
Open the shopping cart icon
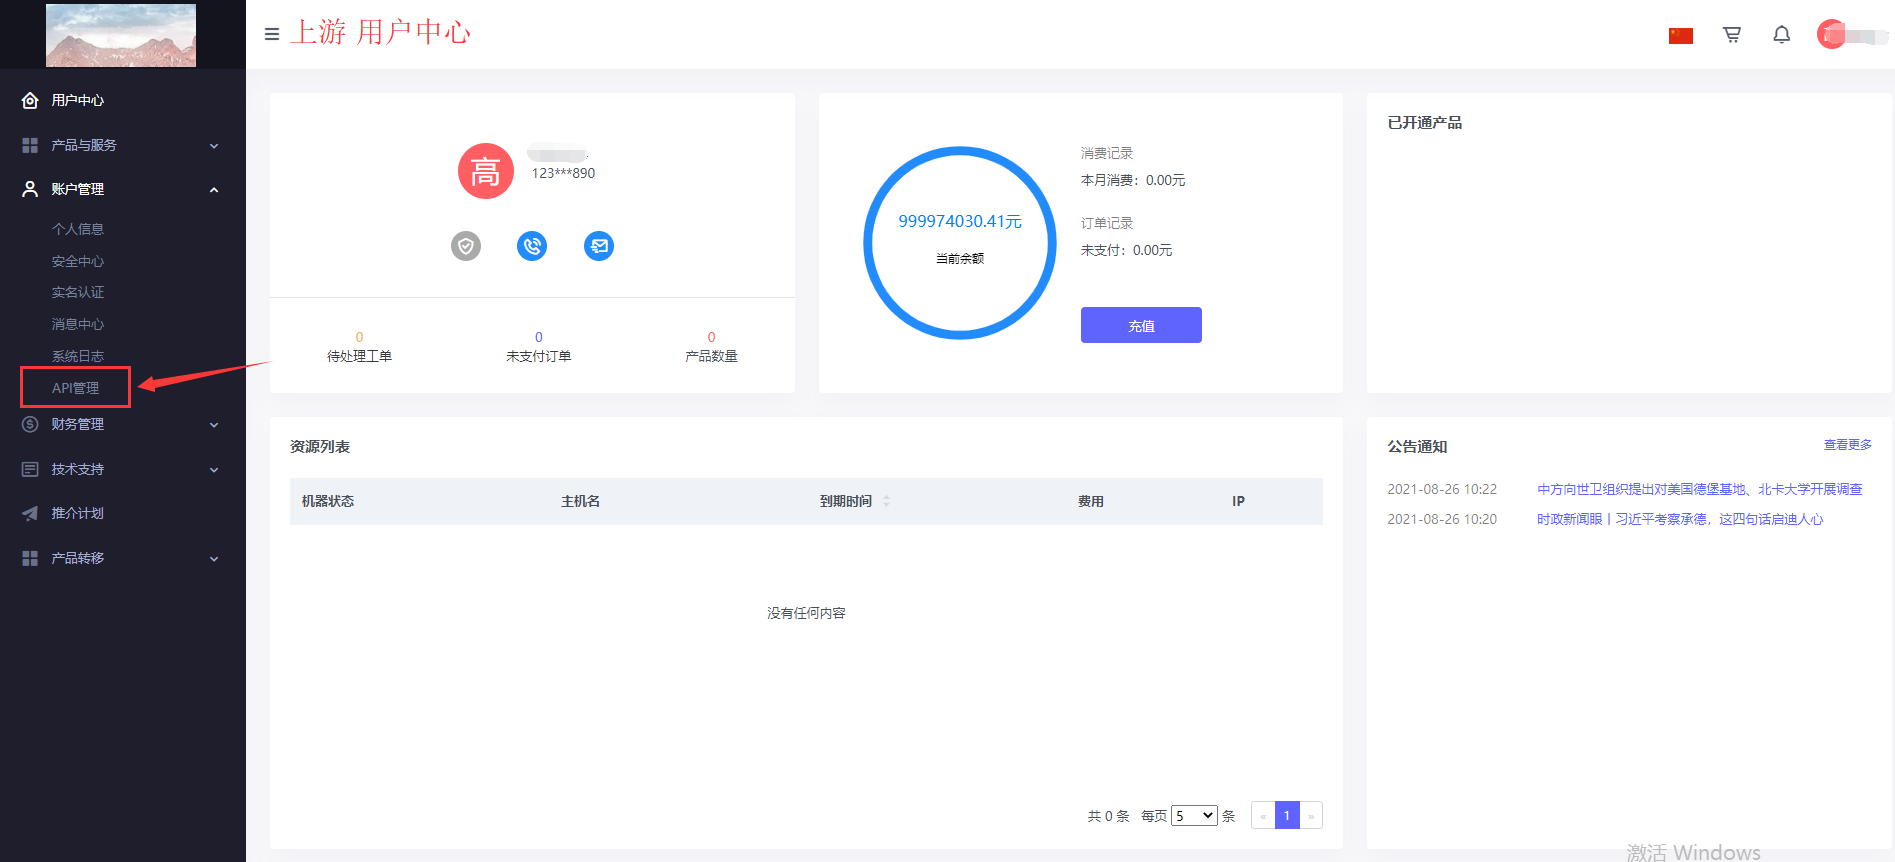coord(1732,35)
